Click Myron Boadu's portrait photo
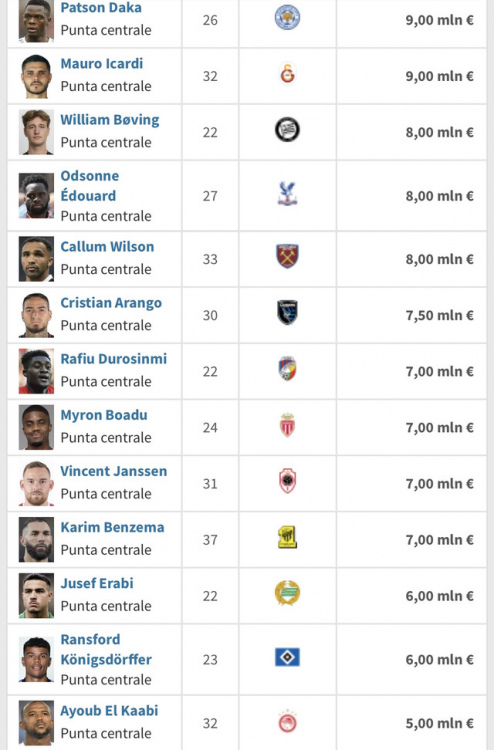 36,428
